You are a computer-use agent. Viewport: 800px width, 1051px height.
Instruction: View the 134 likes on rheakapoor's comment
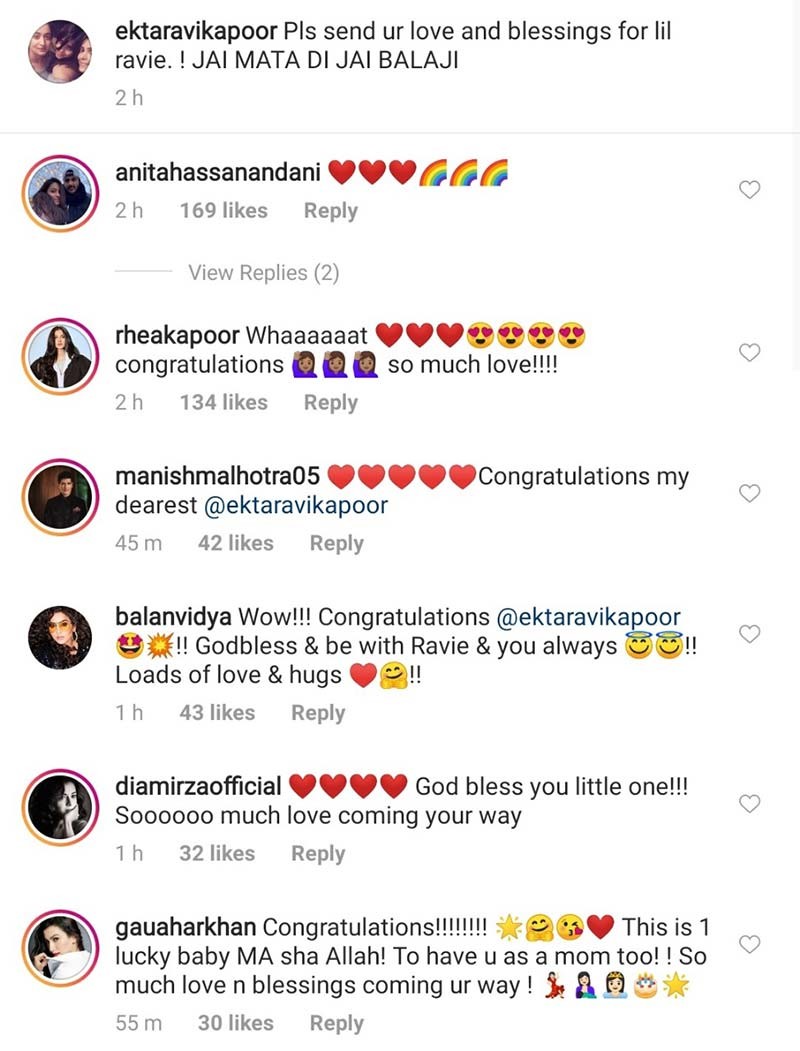223,402
